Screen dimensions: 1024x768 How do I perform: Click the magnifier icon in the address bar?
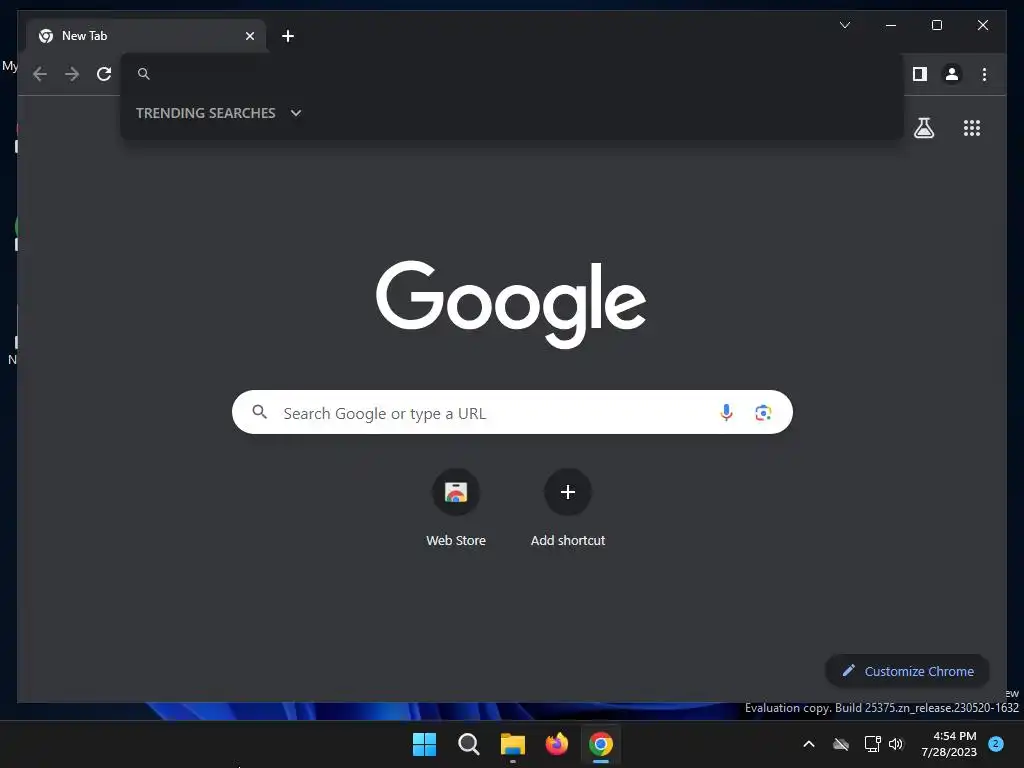click(144, 74)
